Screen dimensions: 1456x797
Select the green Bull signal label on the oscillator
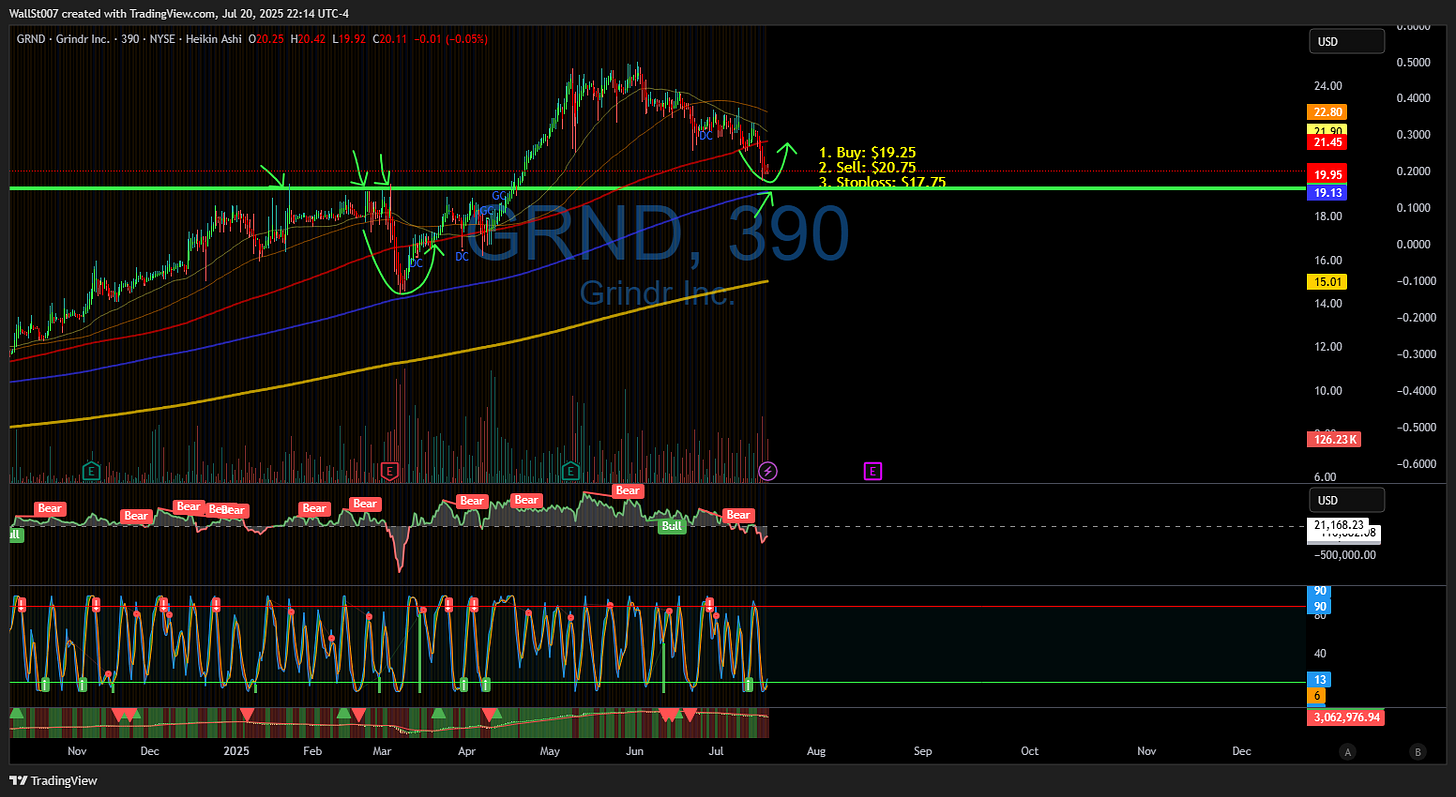click(x=671, y=525)
